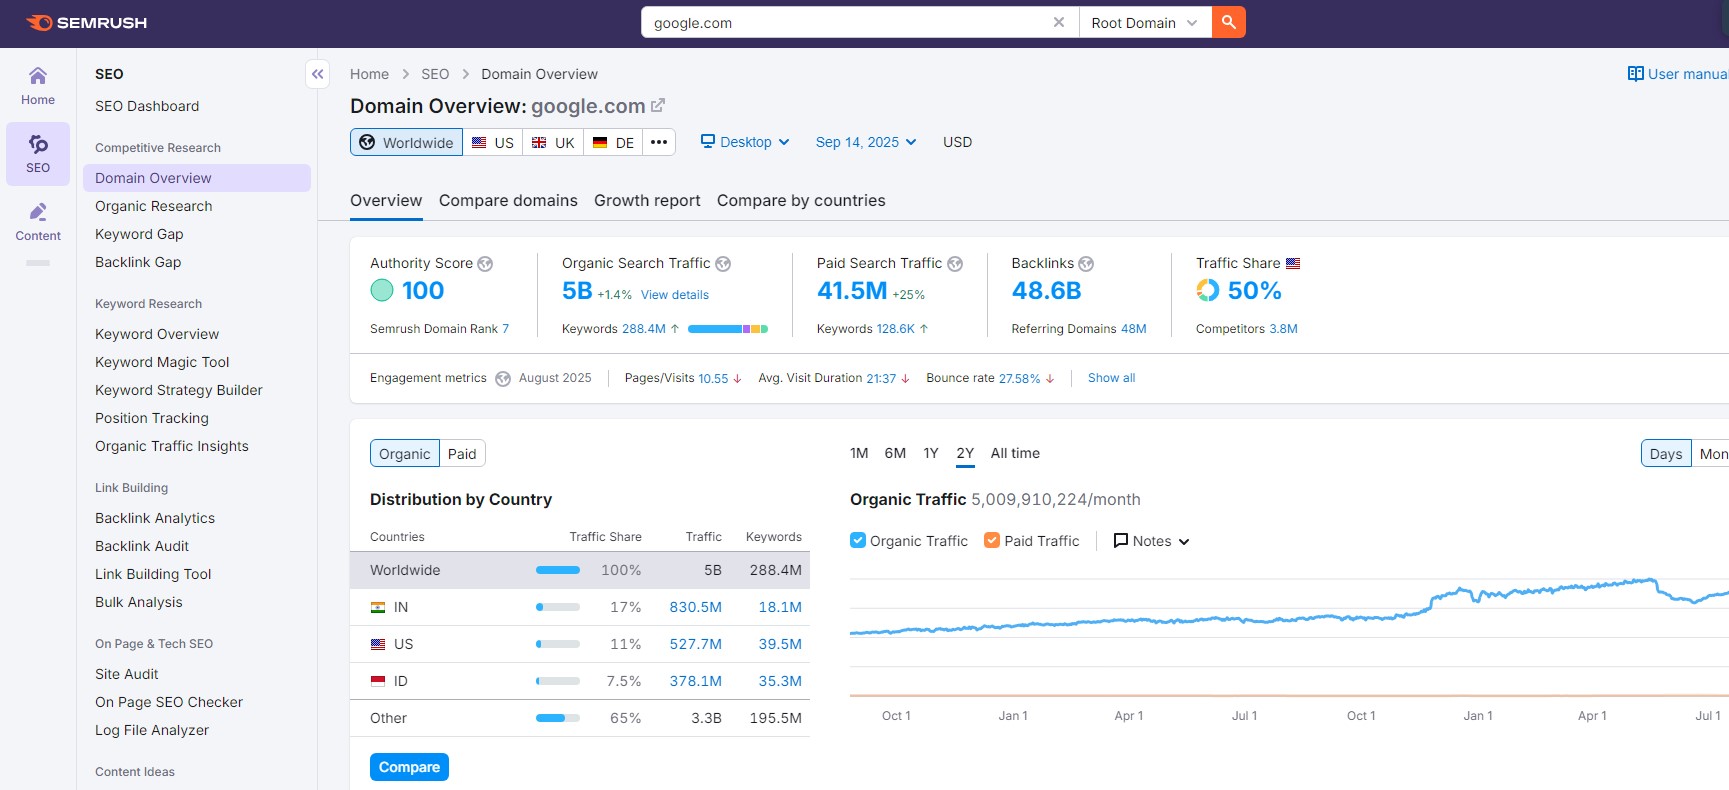Switch to Compare domains tab

click(x=508, y=200)
